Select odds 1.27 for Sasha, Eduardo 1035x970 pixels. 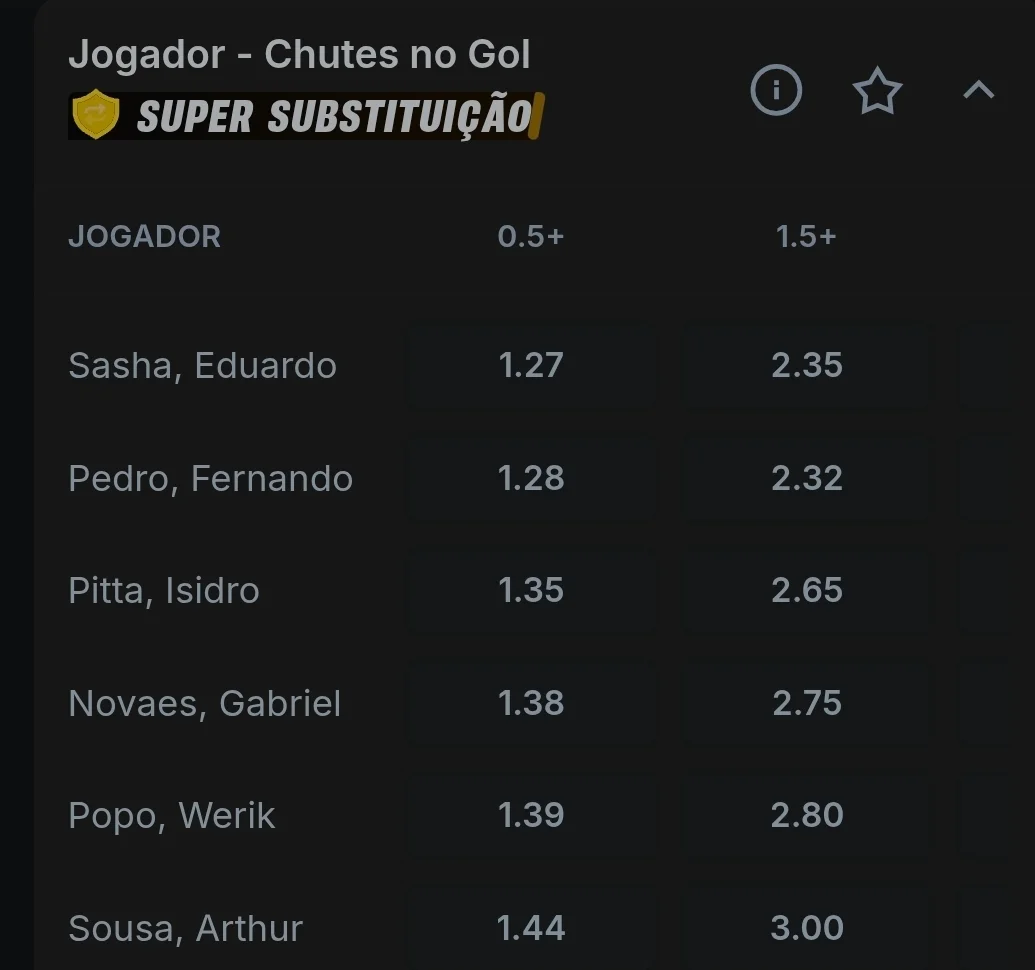[531, 365]
